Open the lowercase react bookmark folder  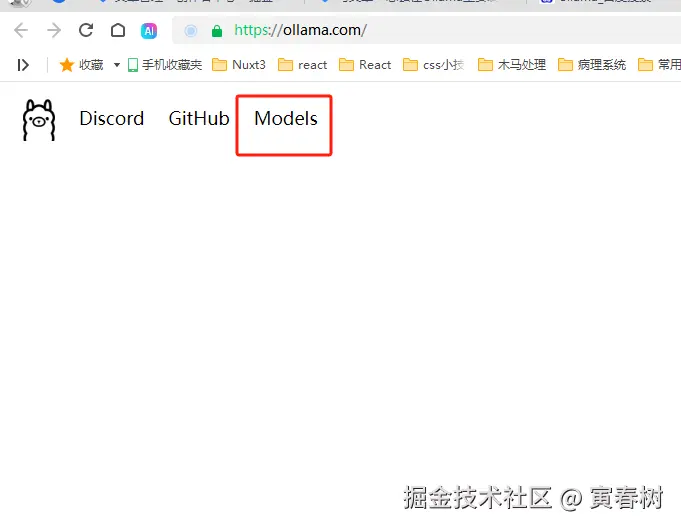click(302, 65)
